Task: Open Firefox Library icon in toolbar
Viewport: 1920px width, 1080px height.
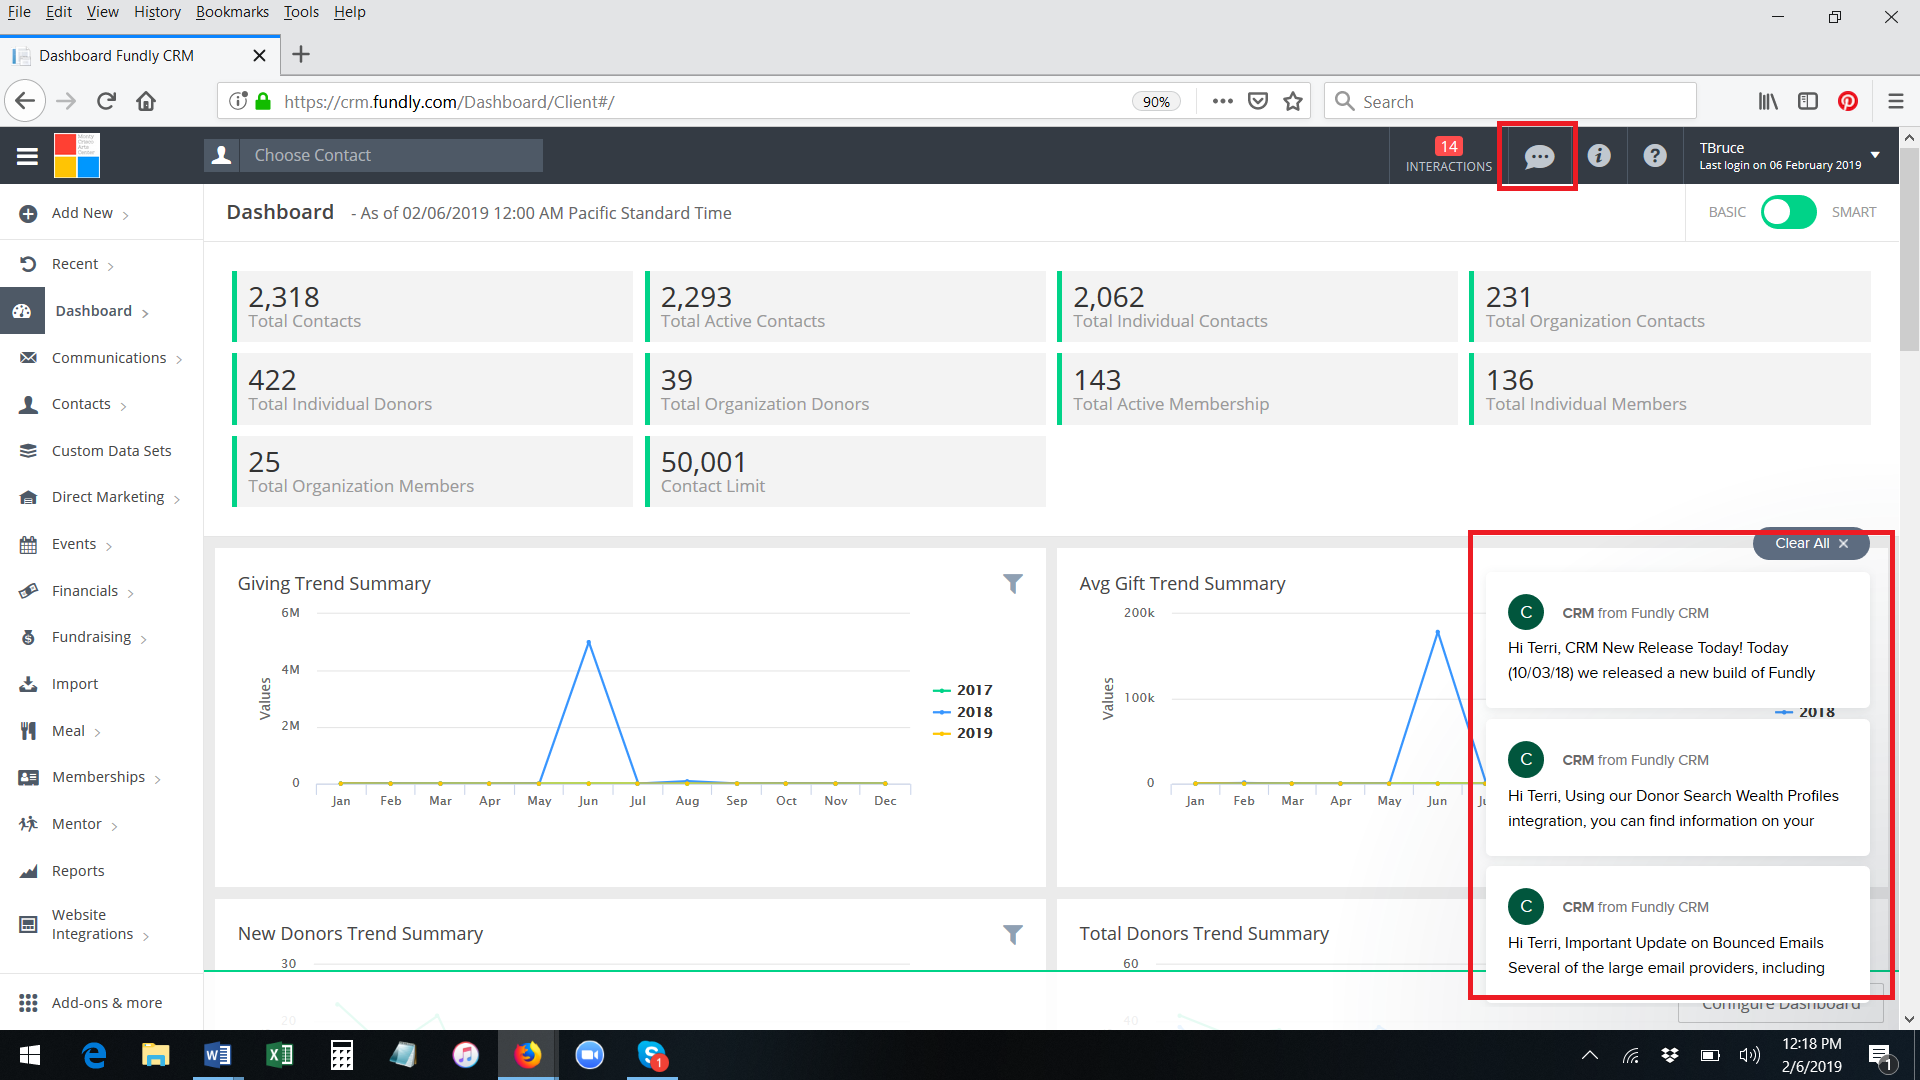Action: [x=1768, y=101]
